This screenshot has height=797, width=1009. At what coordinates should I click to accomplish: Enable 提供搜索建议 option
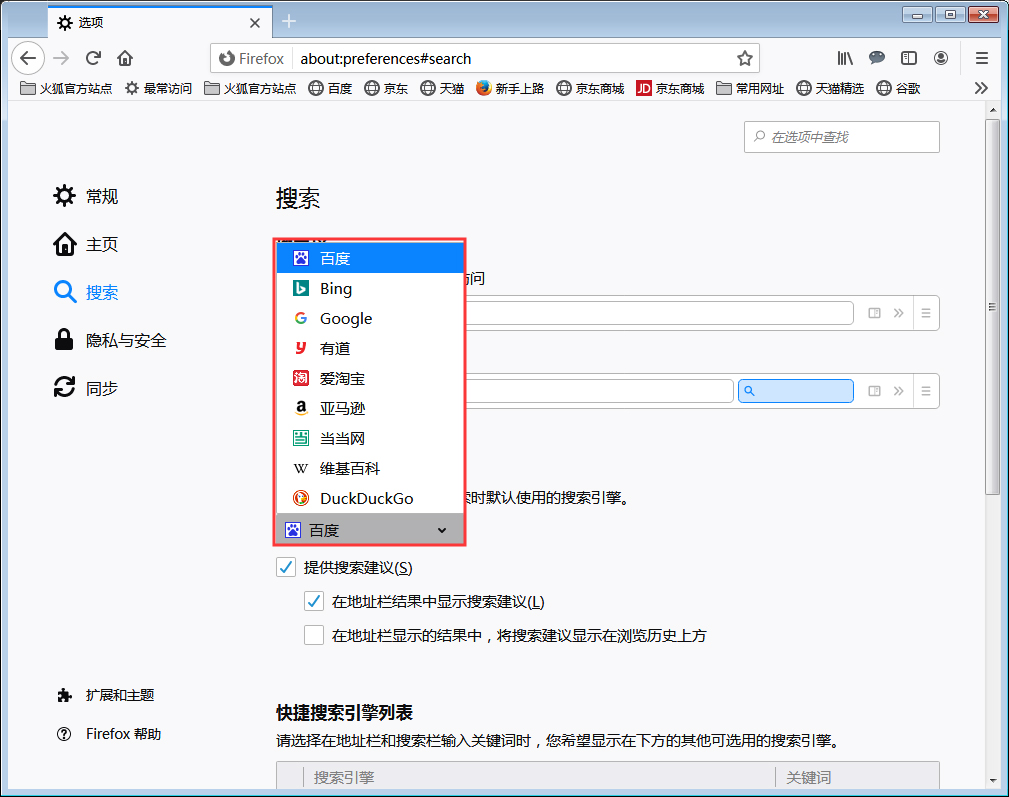(285, 566)
